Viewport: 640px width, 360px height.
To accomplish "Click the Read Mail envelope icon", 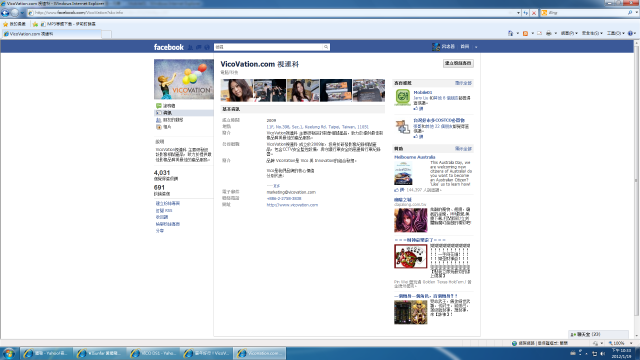I will 540,33.
